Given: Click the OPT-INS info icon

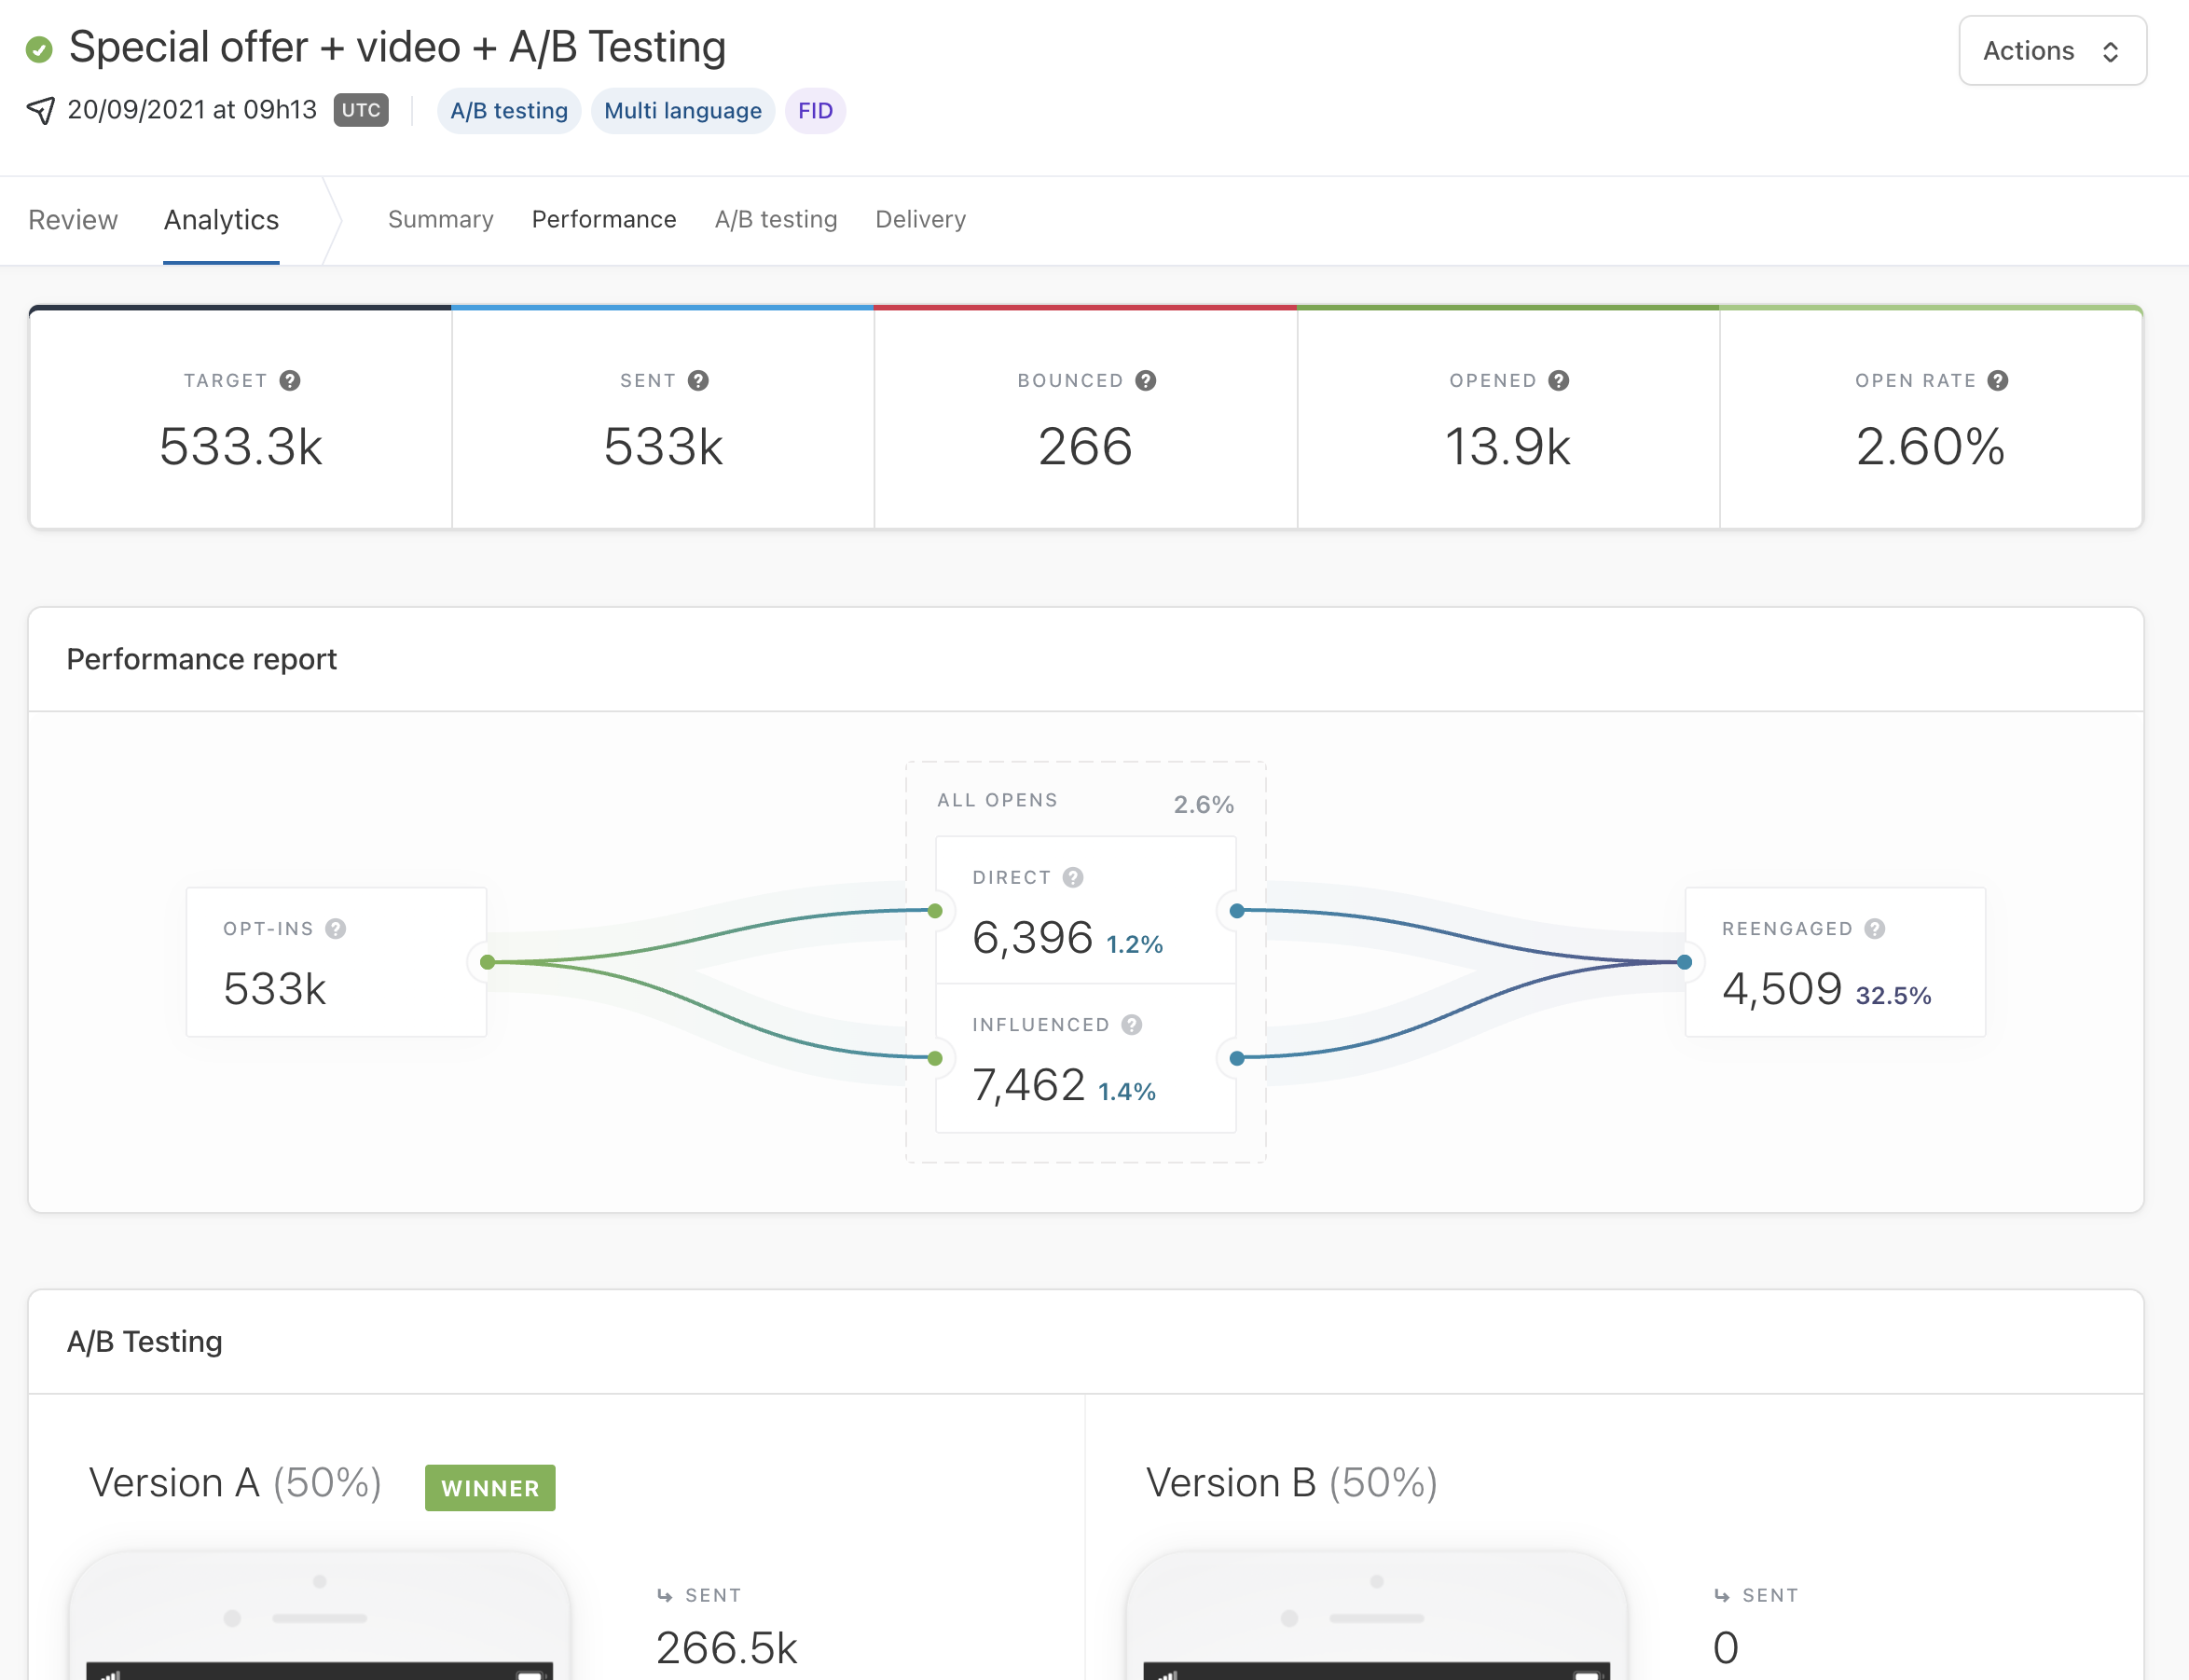Looking at the screenshot, I should point(336,928).
